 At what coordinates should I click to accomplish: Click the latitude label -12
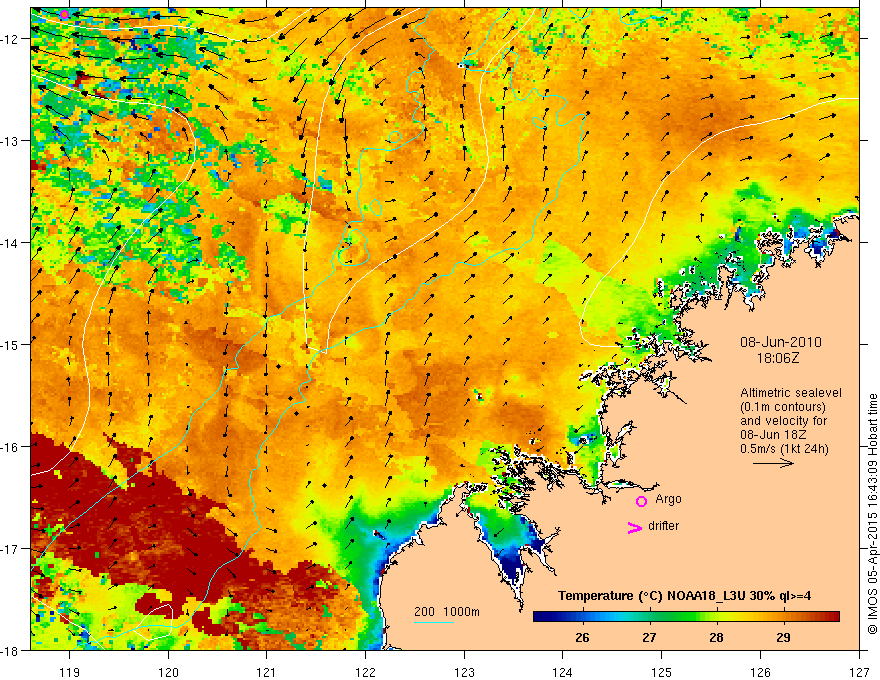[11, 39]
